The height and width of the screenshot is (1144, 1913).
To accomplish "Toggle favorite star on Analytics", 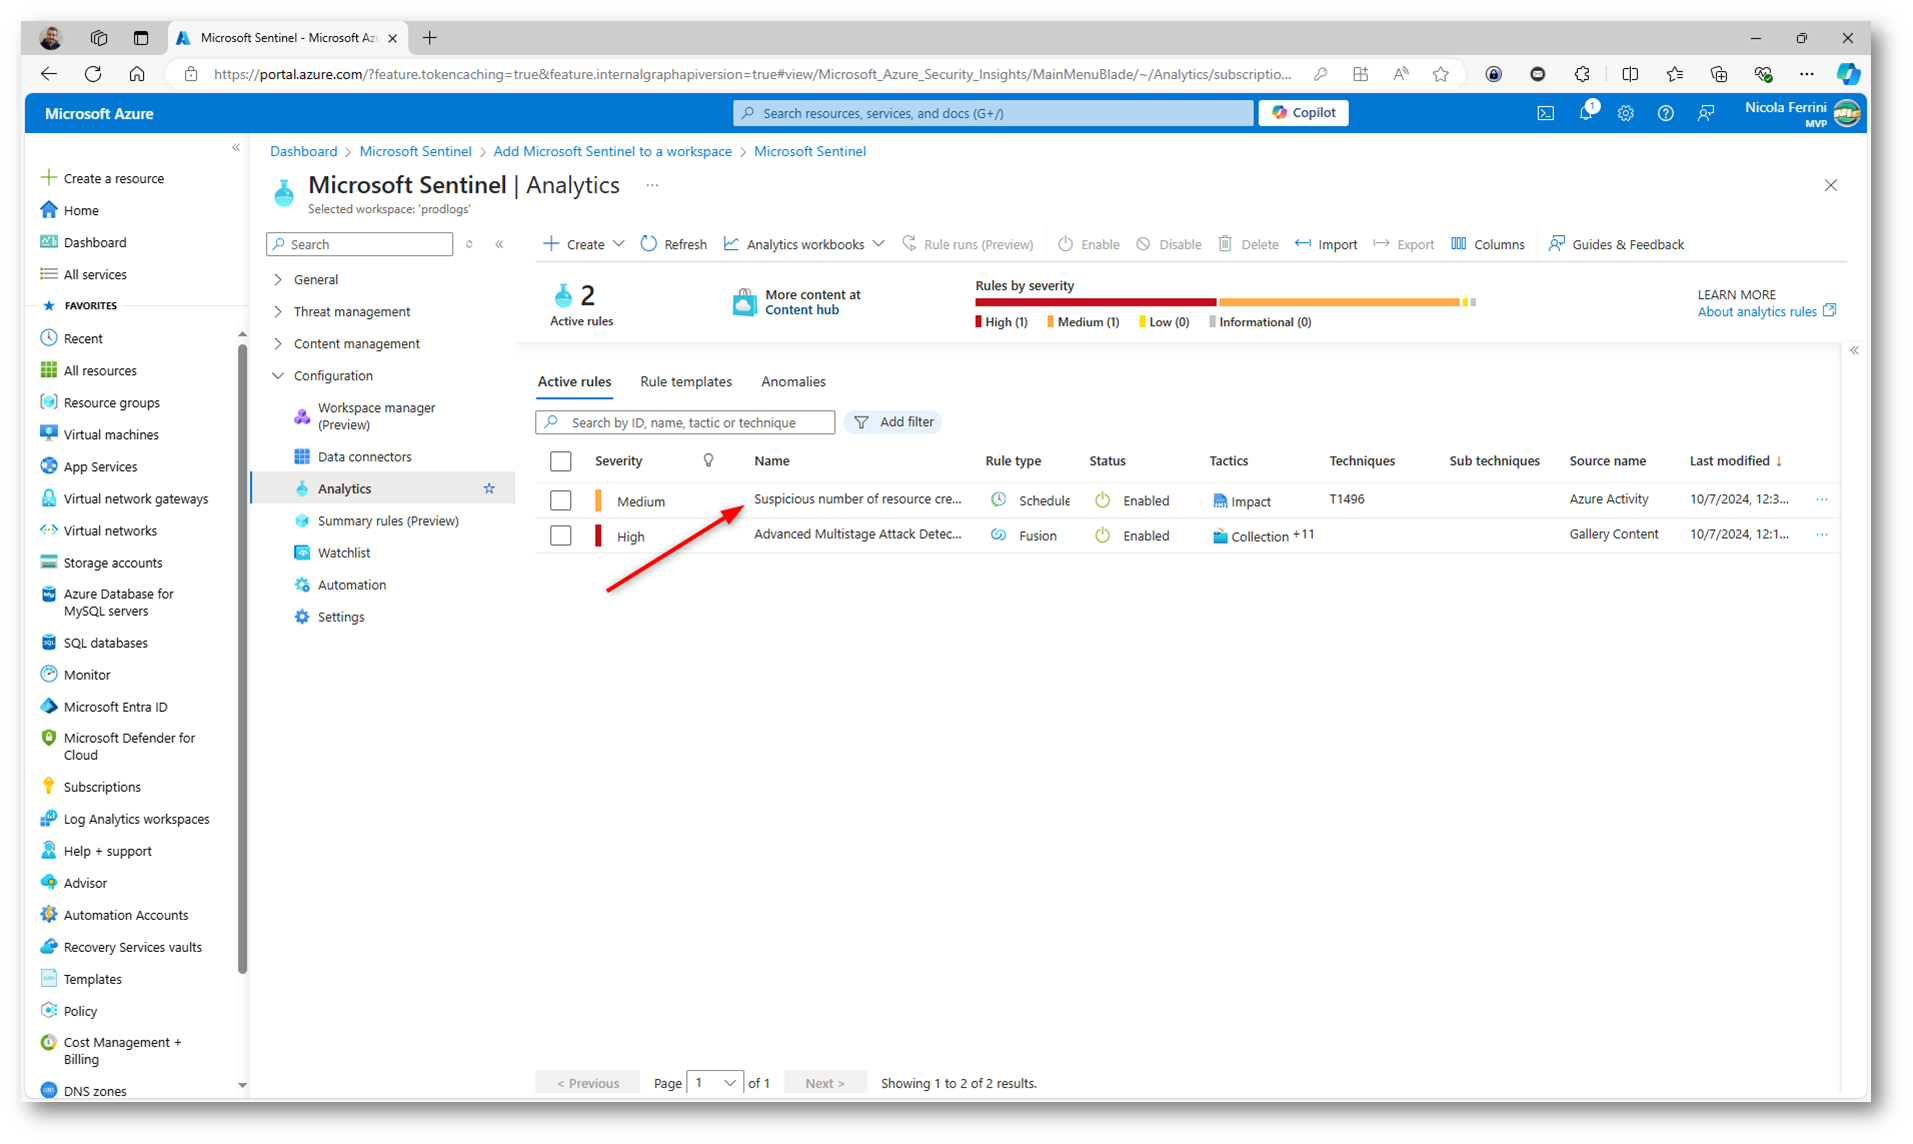I will pos(489,488).
